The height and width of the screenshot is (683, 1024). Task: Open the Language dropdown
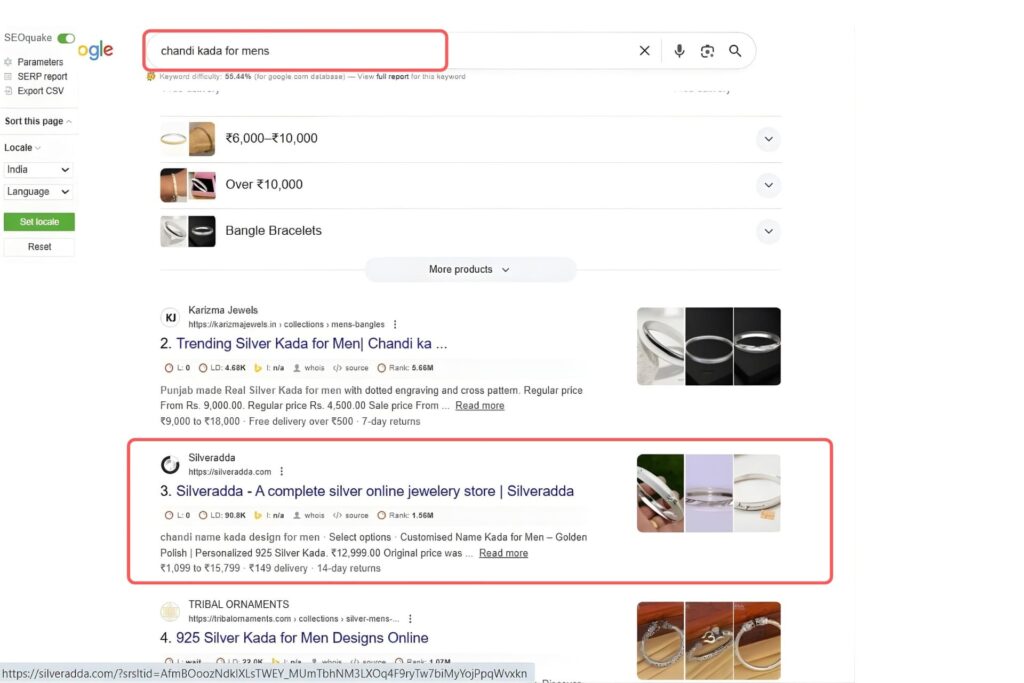pyautogui.click(x=38, y=191)
